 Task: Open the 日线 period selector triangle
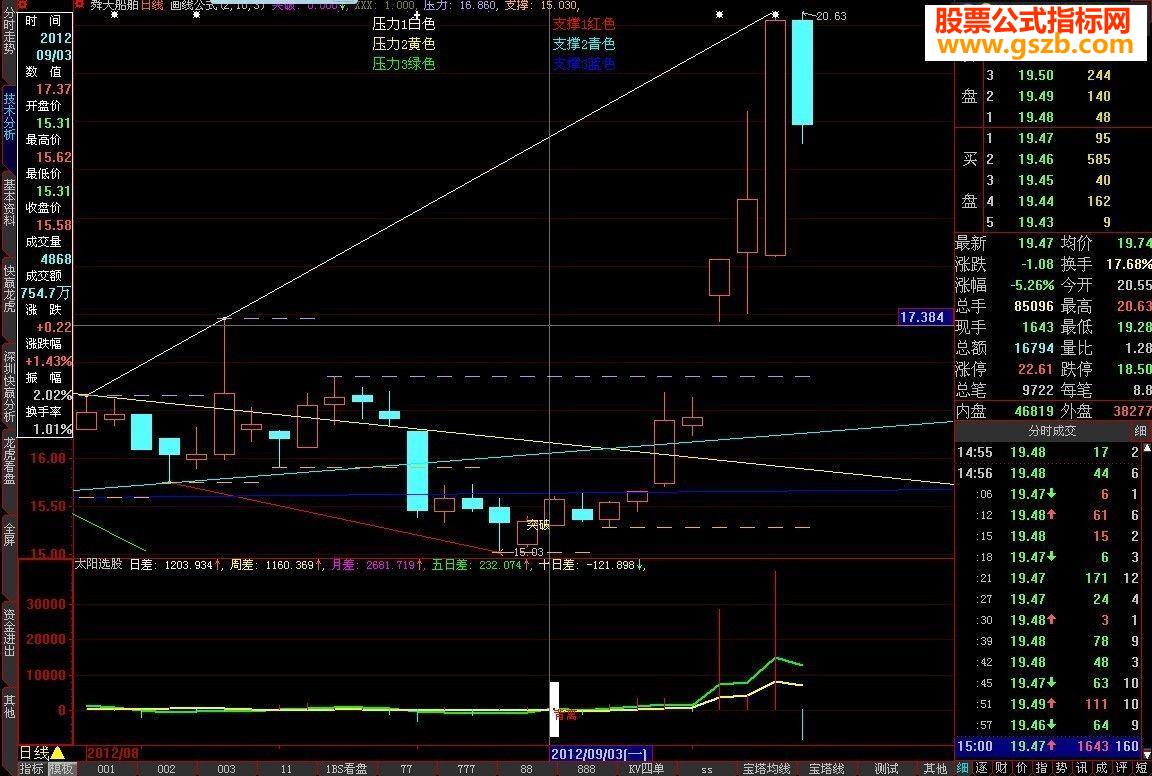coord(57,753)
